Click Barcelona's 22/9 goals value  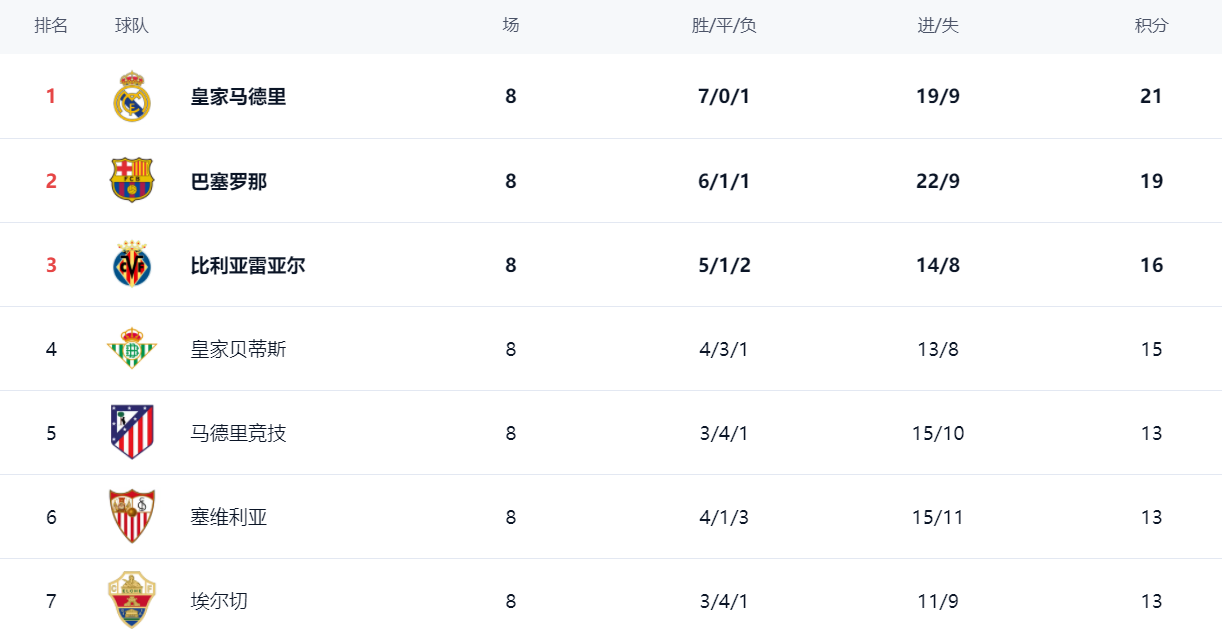[x=938, y=182]
